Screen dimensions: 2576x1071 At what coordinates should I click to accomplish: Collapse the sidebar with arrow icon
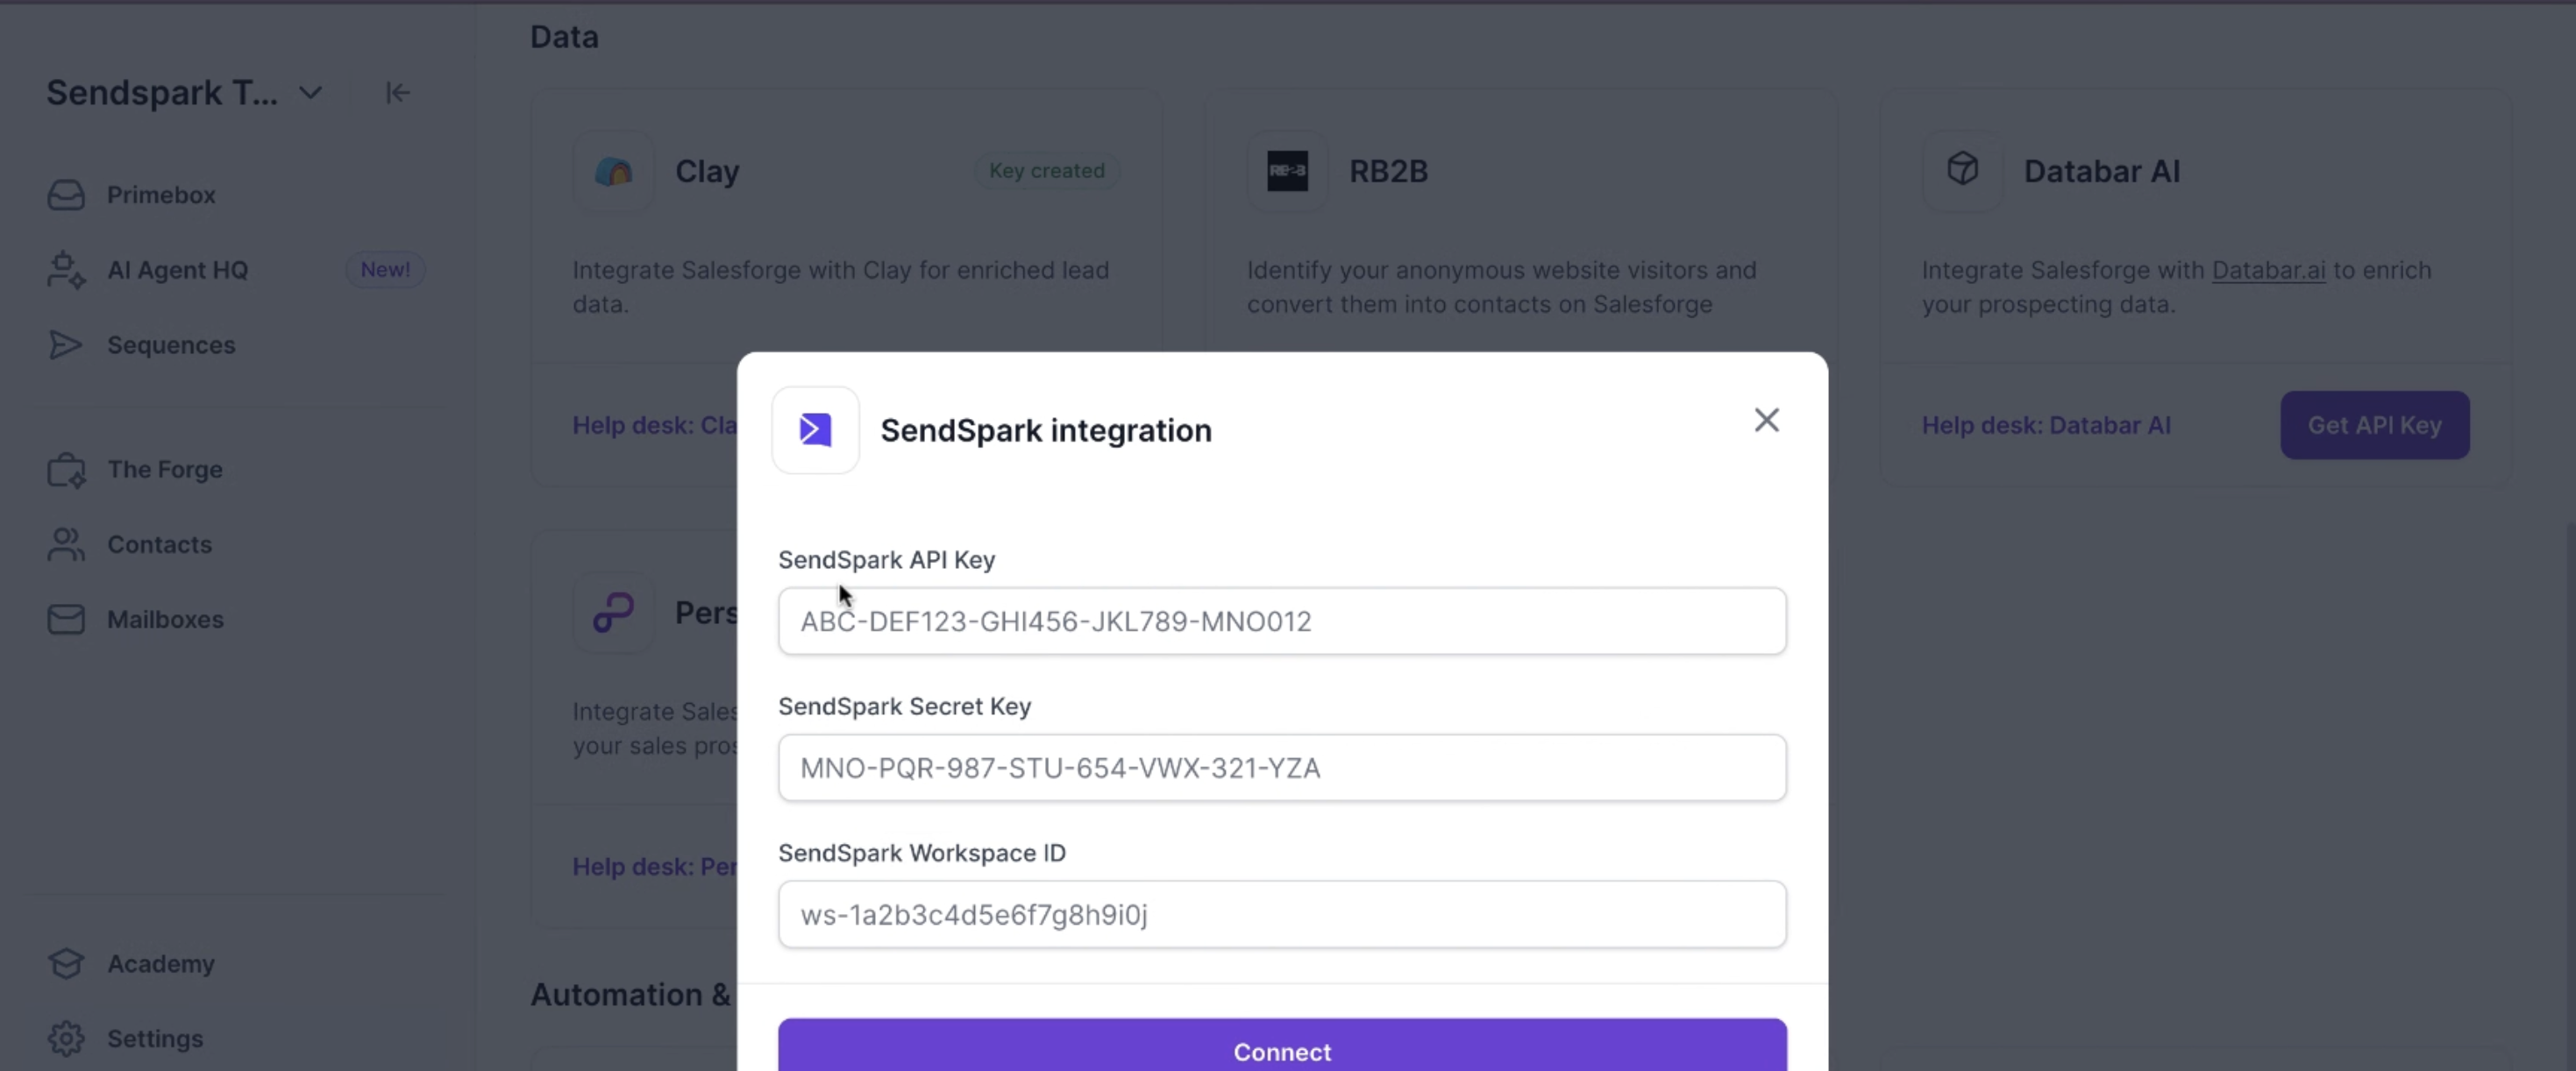[x=397, y=93]
